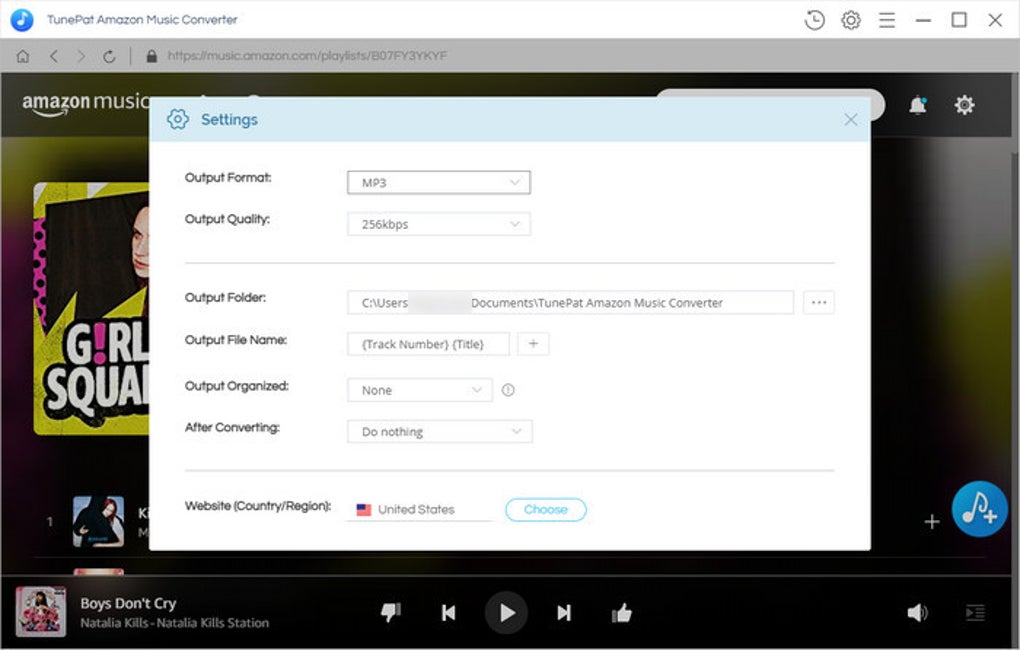
Task: Open the conversion history clock icon
Action: tap(813, 19)
